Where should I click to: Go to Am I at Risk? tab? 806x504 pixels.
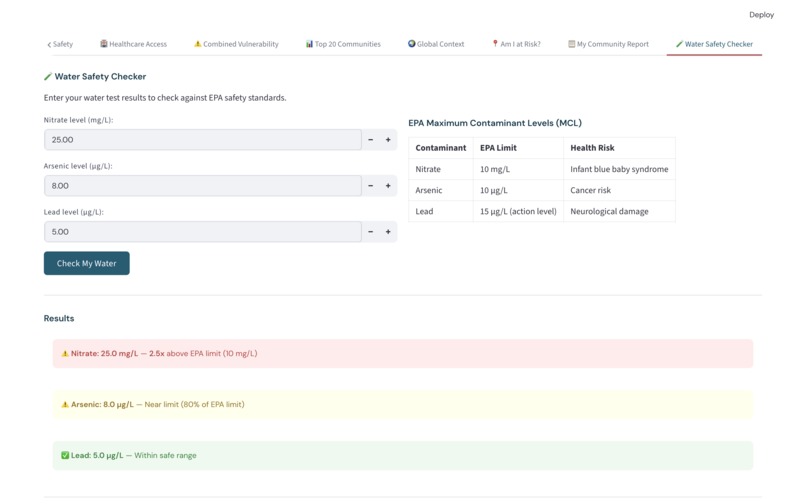click(516, 44)
